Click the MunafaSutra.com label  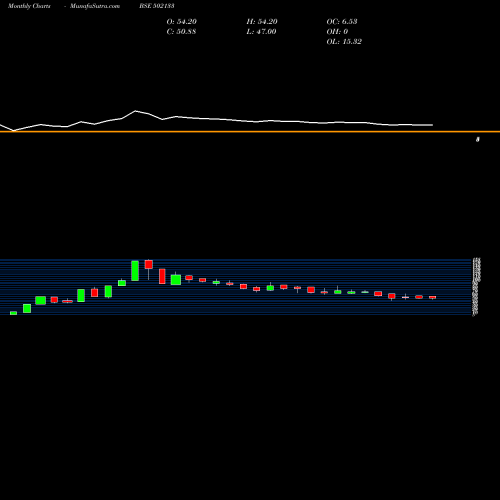point(95,6)
